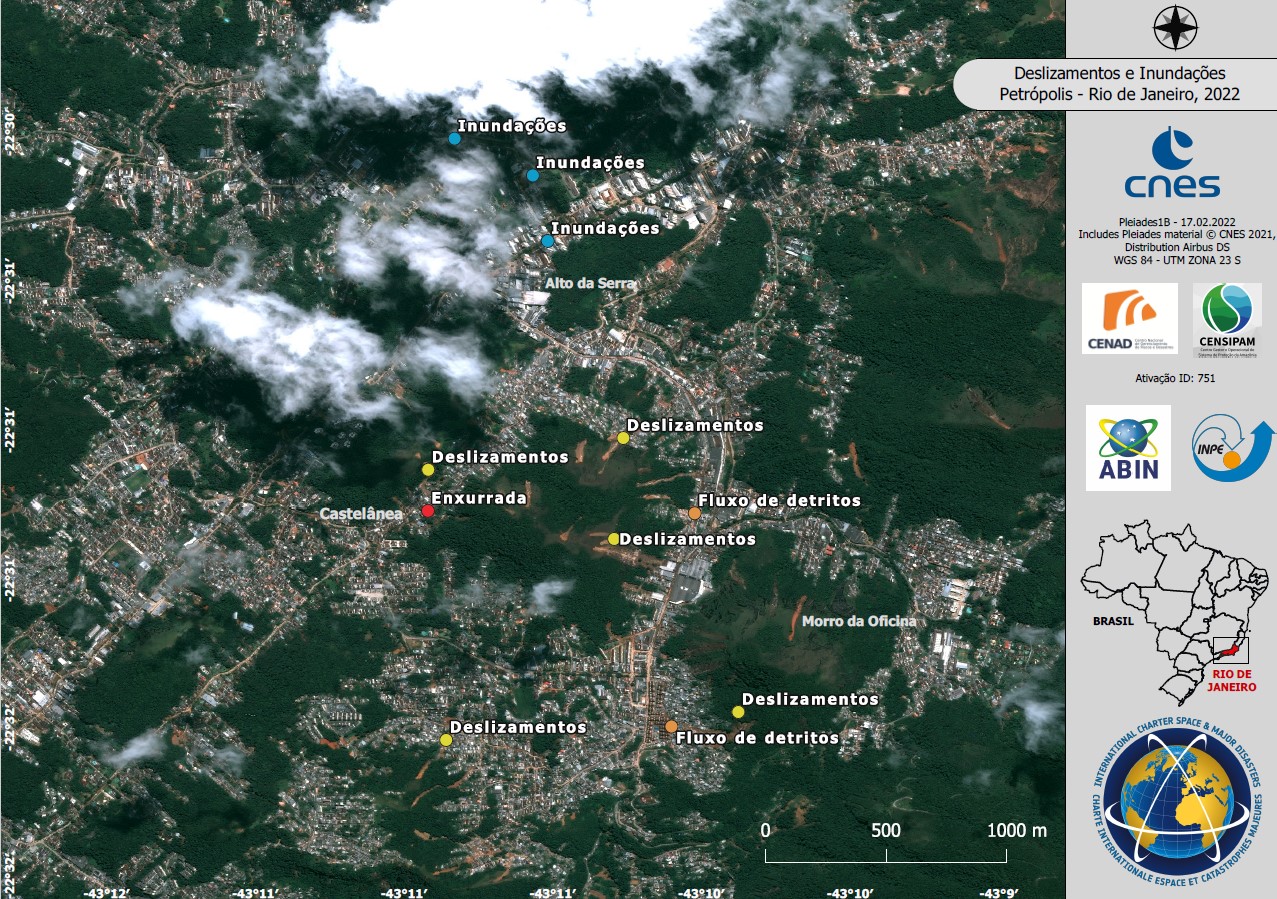Click the Alto da Serra place label
Viewport: 1277px width, 899px height.
590,283
